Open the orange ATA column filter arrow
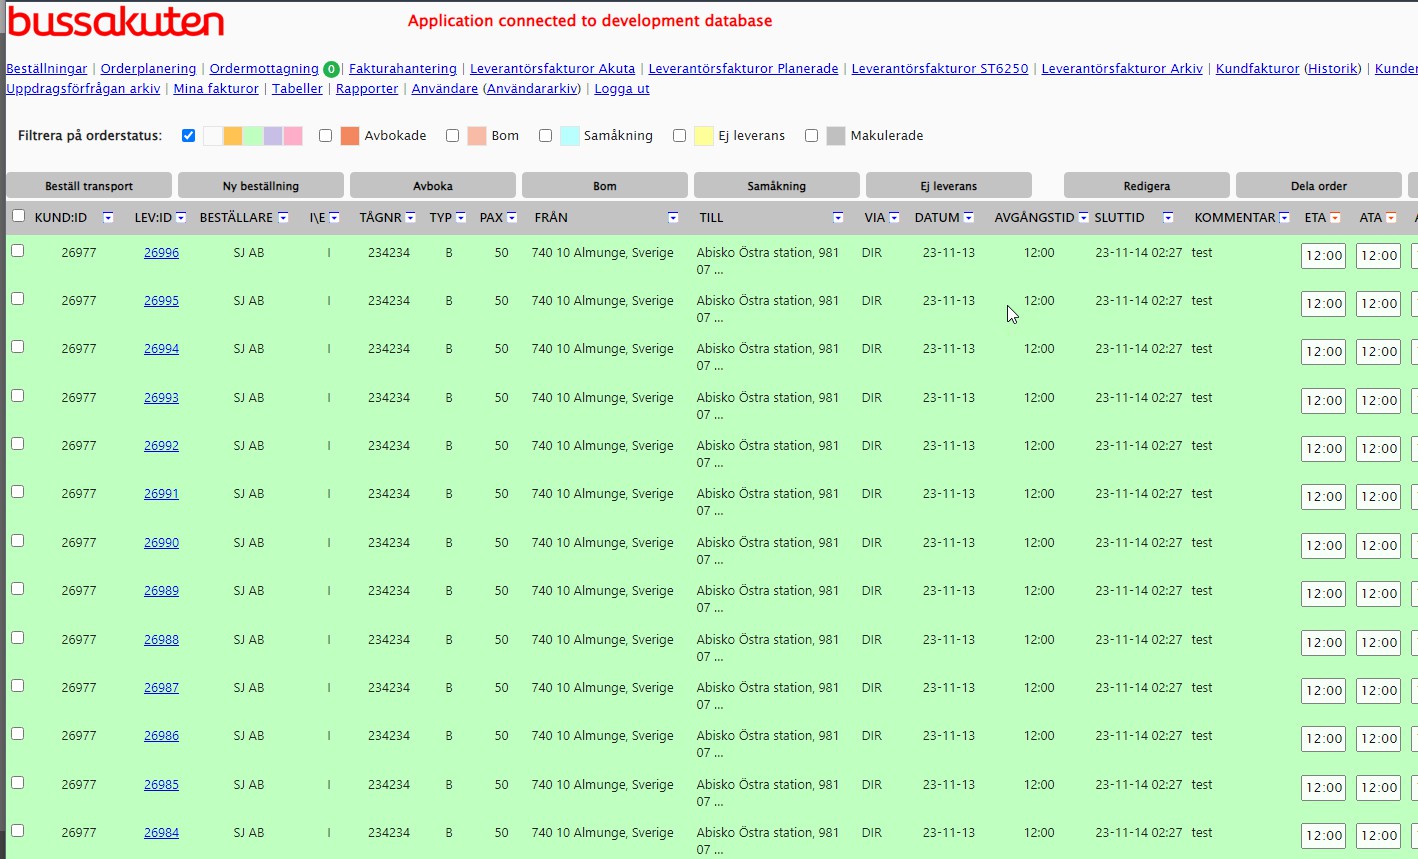Screen dimensions: 1418x859 point(1391,218)
